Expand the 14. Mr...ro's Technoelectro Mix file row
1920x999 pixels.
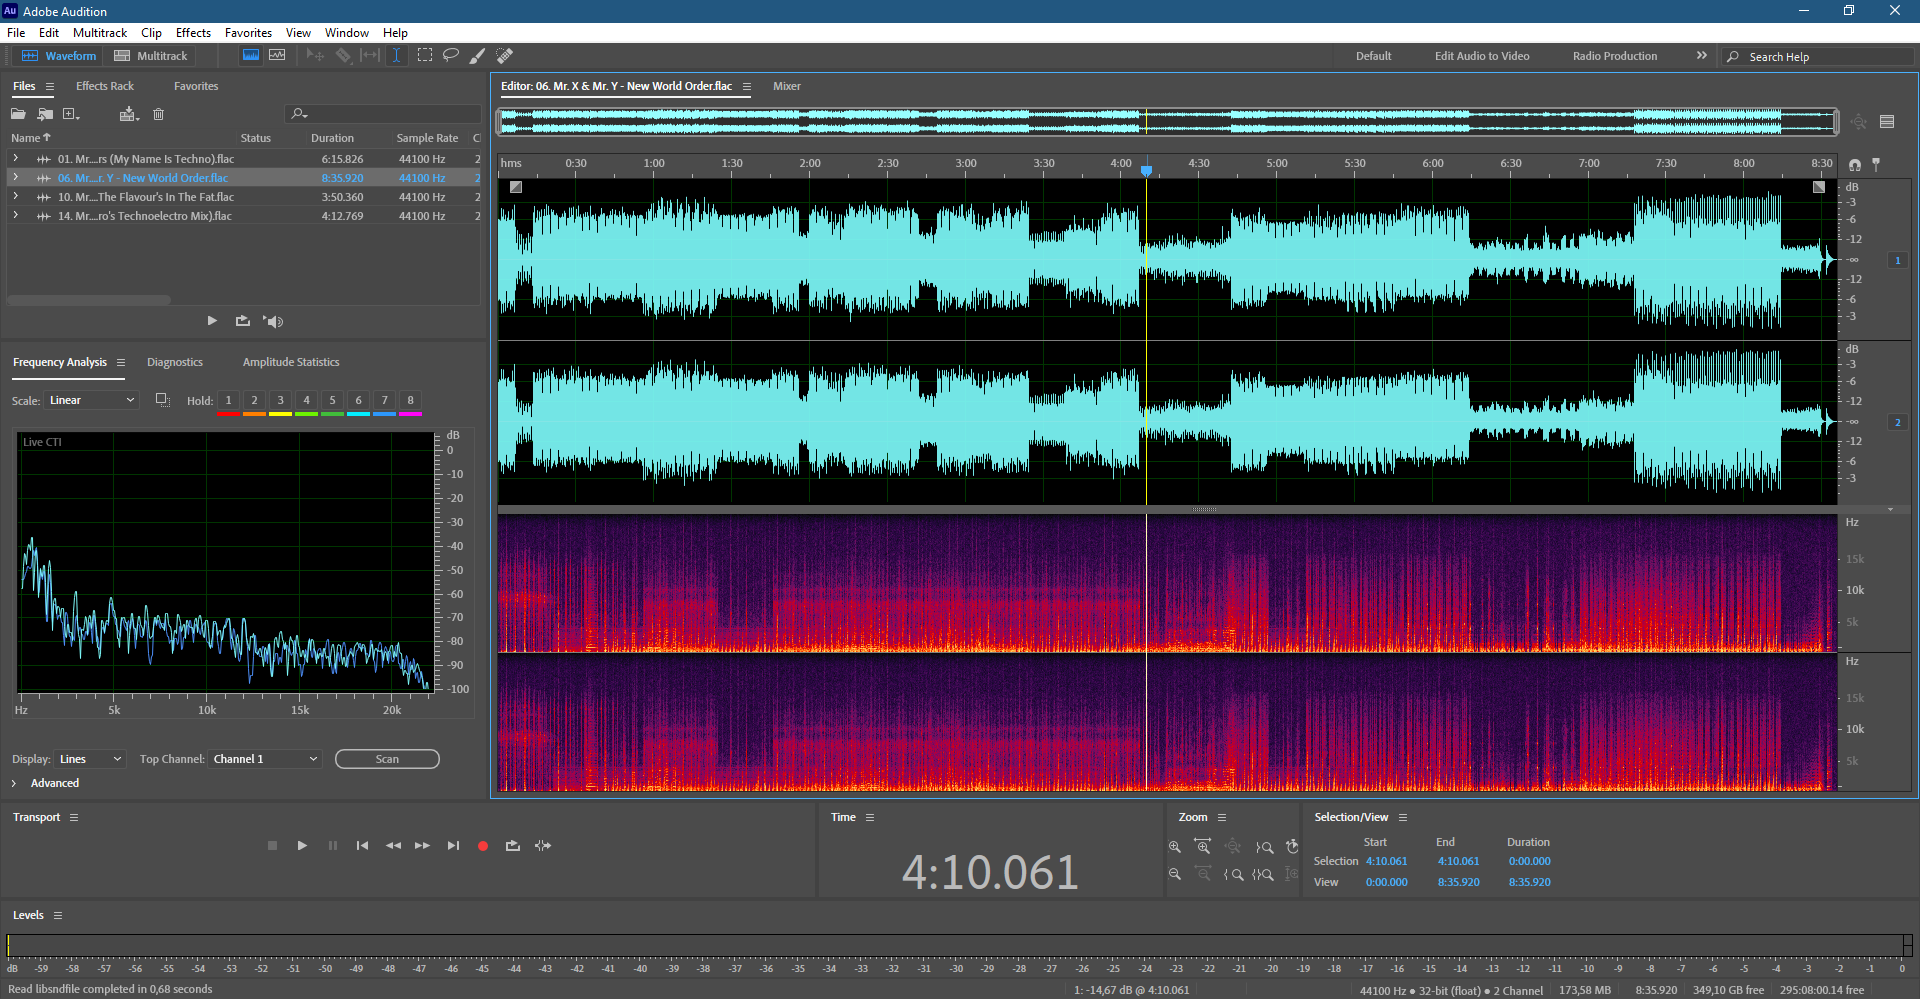coord(15,216)
